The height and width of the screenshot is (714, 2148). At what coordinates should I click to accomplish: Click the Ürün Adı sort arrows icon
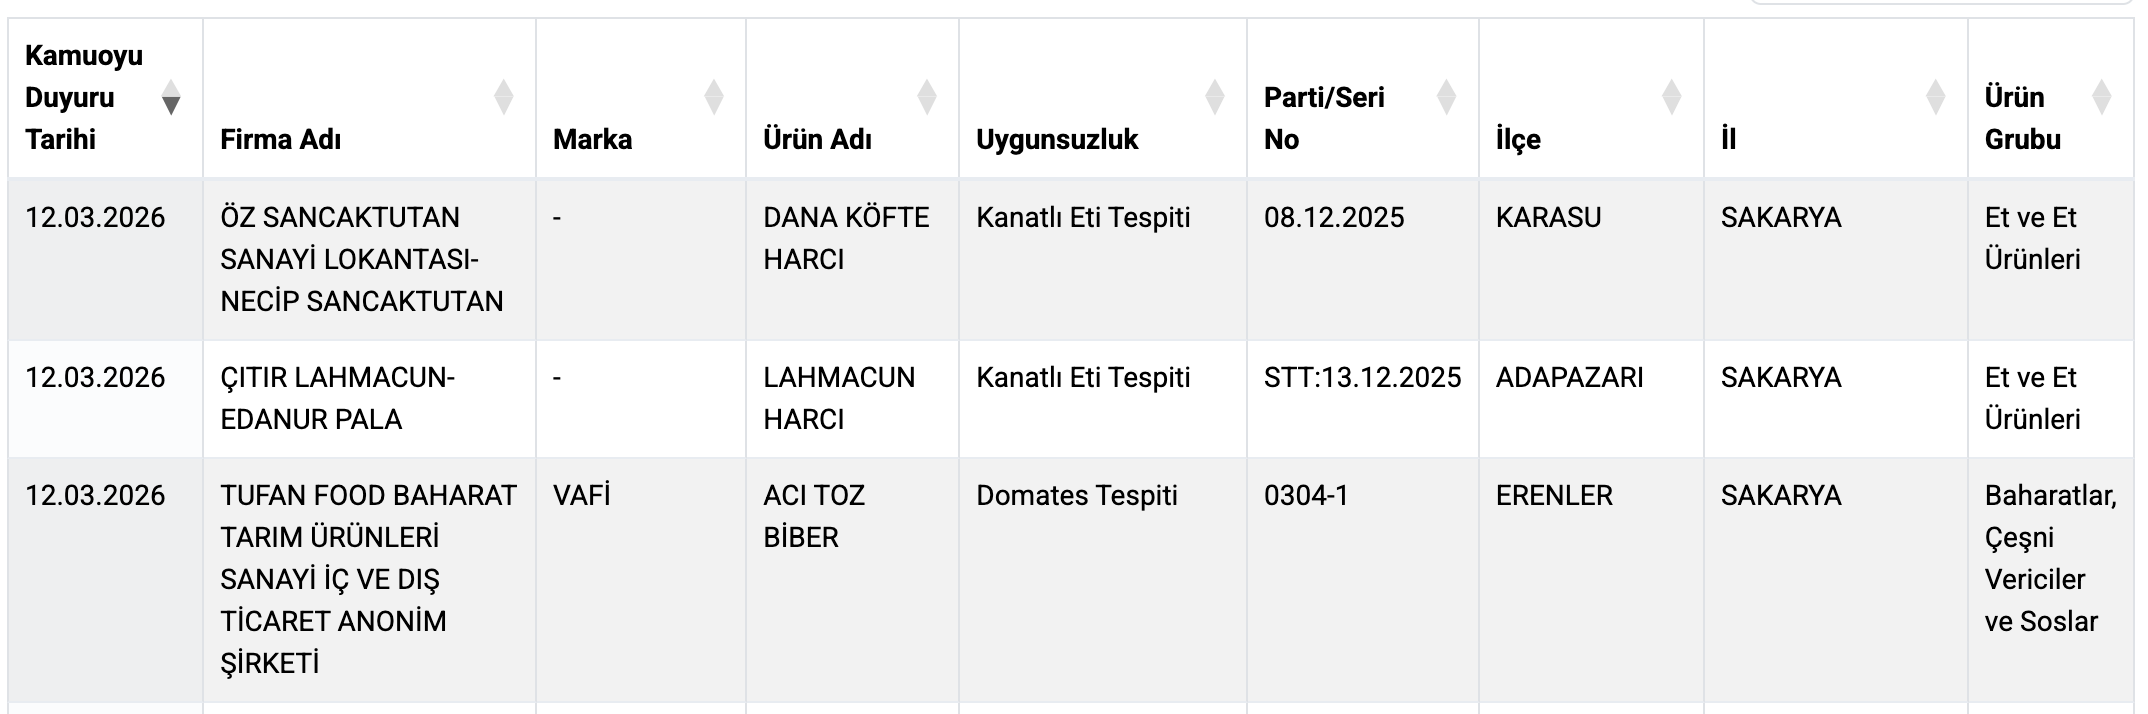point(927,97)
